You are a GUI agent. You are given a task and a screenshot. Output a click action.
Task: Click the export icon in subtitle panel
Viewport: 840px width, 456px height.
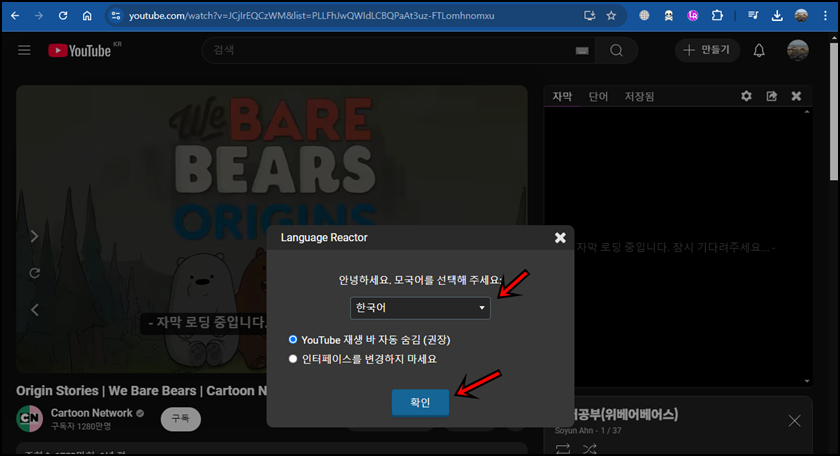[771, 96]
